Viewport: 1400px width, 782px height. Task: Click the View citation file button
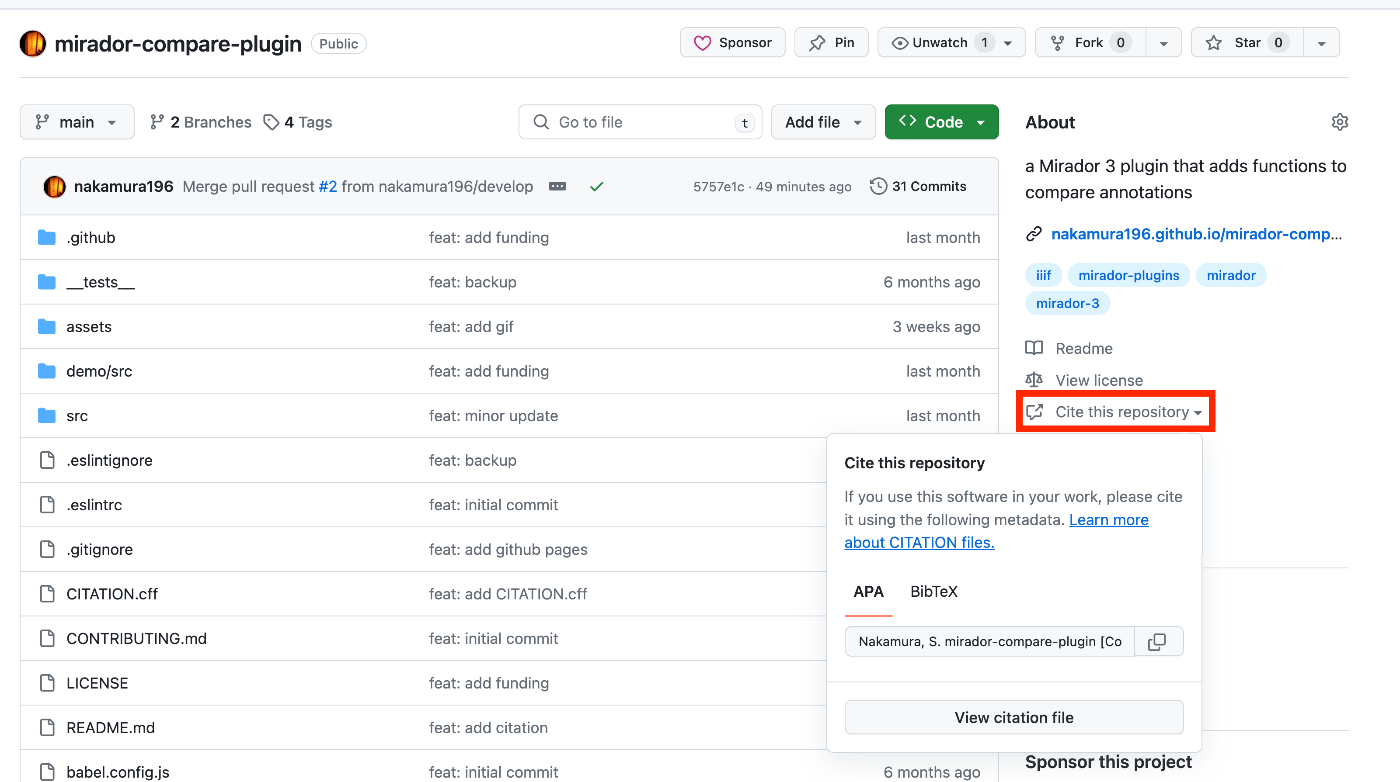1014,717
